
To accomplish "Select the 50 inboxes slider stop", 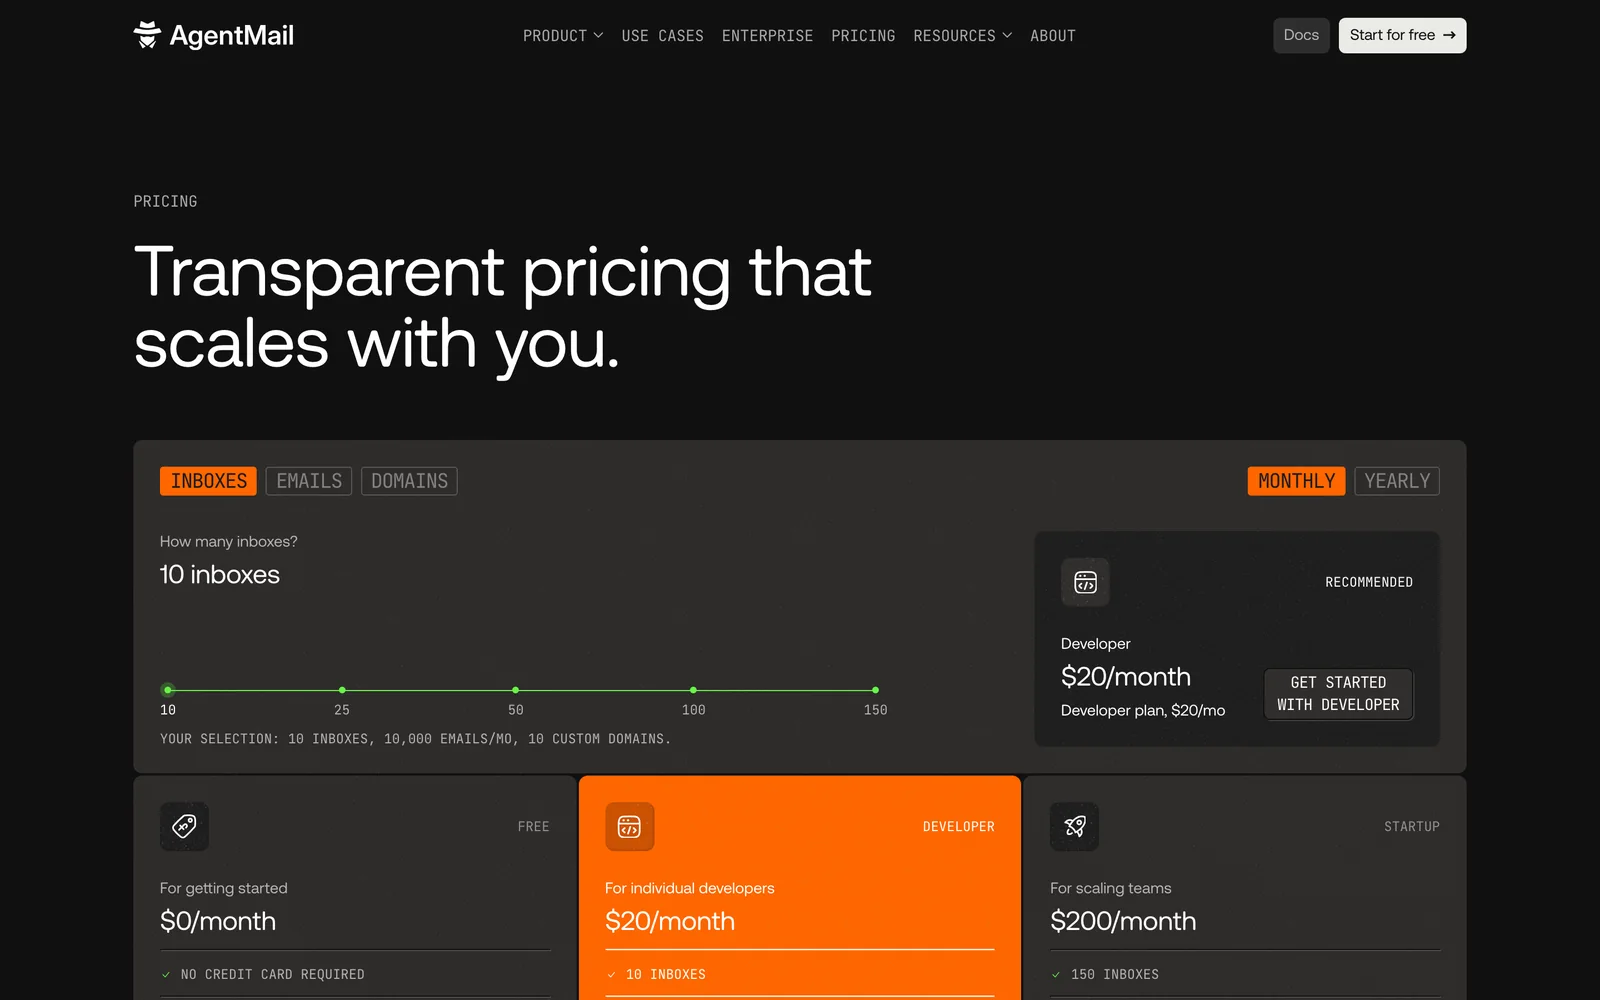I will click(x=515, y=690).
